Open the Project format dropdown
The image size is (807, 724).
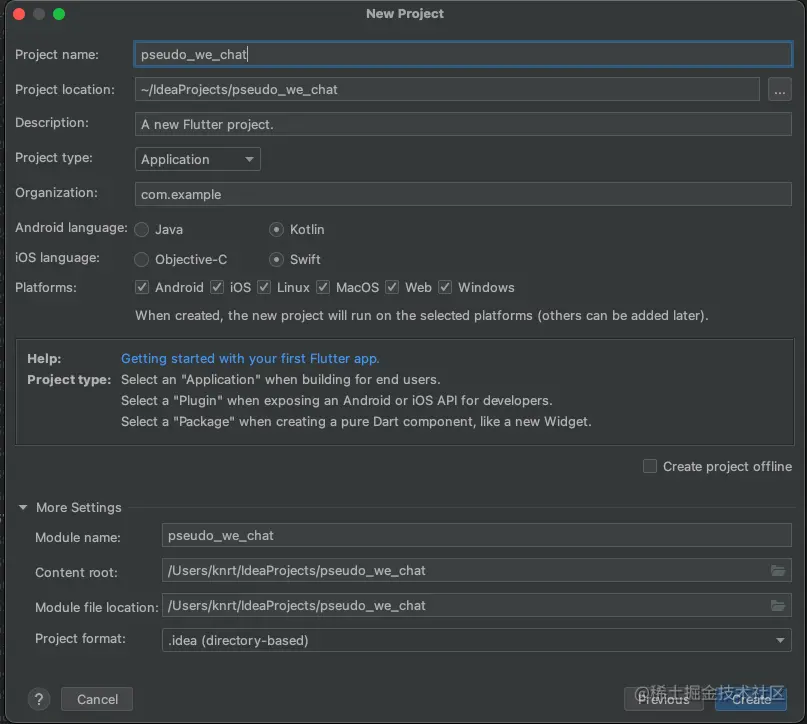[476, 640]
